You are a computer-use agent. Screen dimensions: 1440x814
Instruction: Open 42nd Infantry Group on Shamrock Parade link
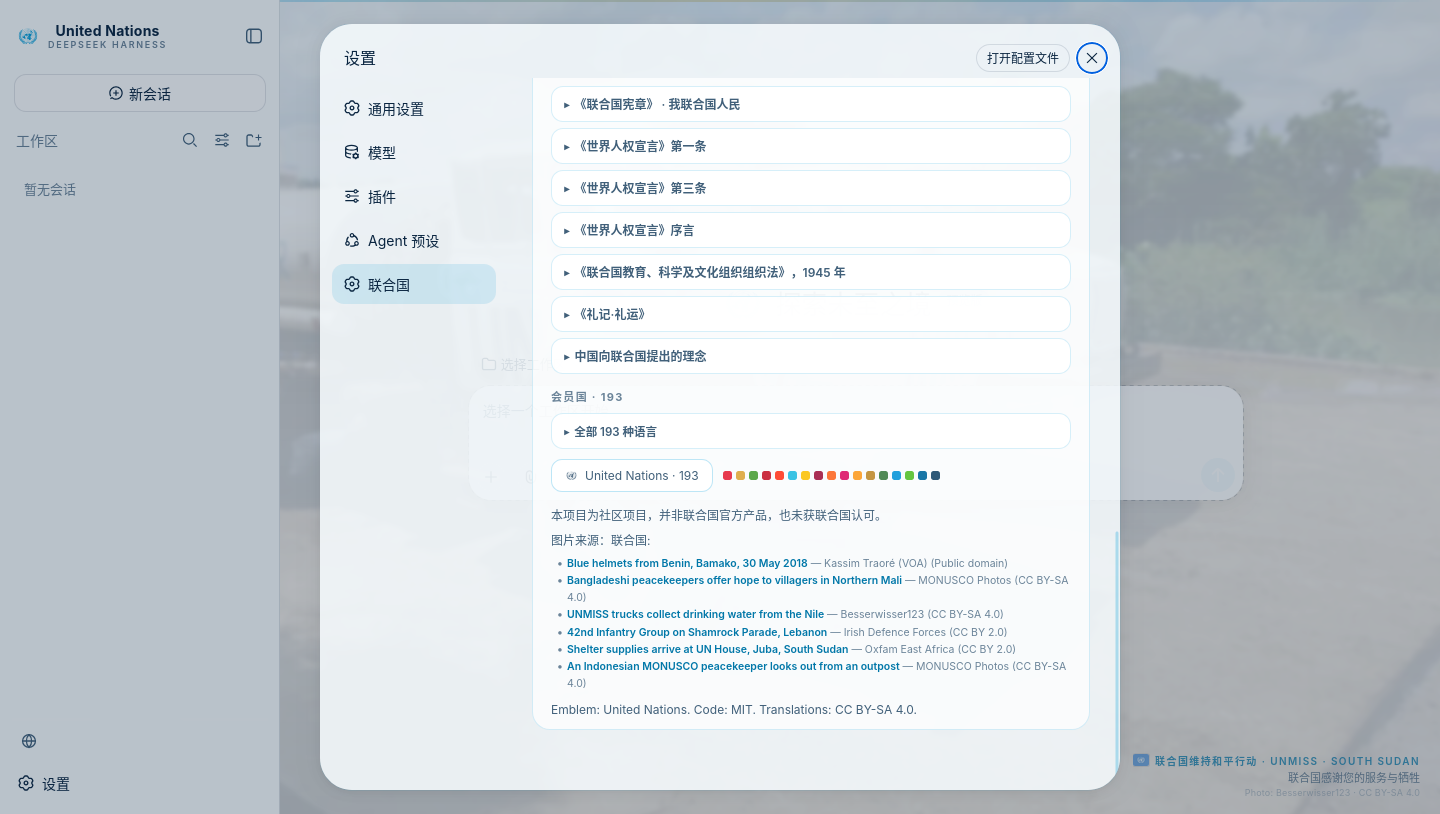pos(697,632)
